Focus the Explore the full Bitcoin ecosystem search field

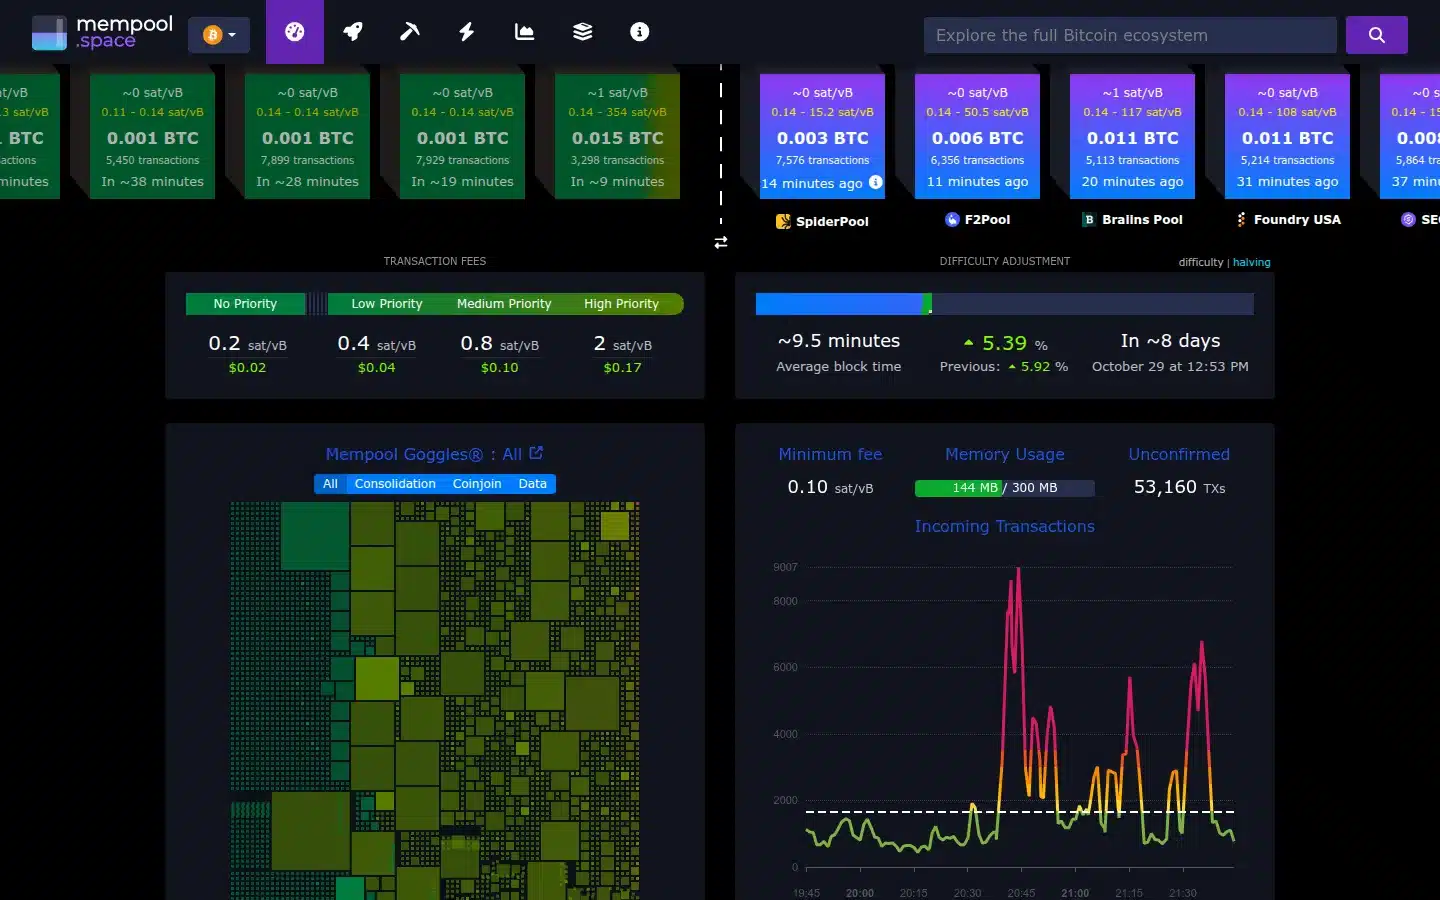1130,35
